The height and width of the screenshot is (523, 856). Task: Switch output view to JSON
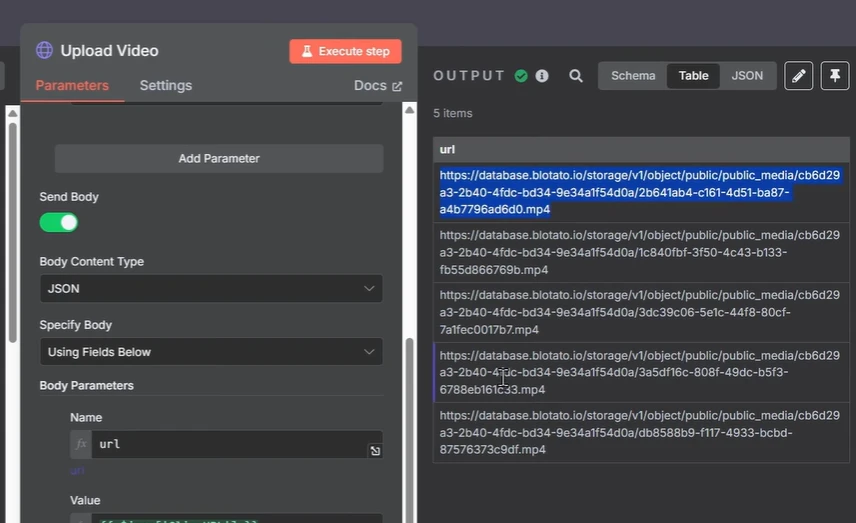[x=747, y=76]
